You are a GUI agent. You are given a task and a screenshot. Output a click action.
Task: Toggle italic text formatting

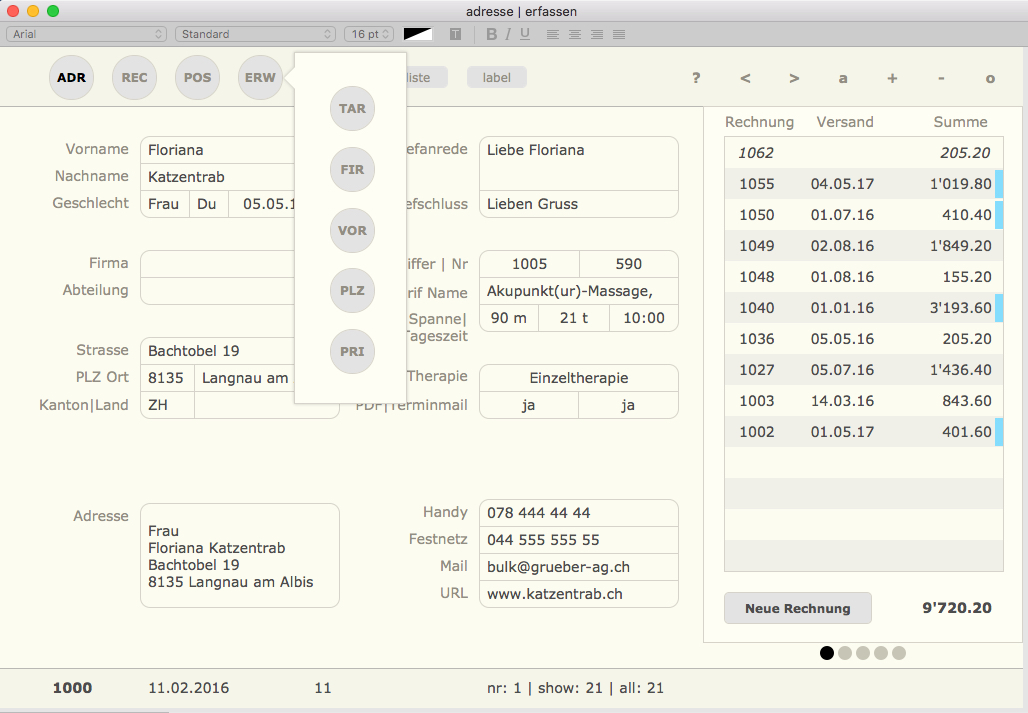pos(508,34)
